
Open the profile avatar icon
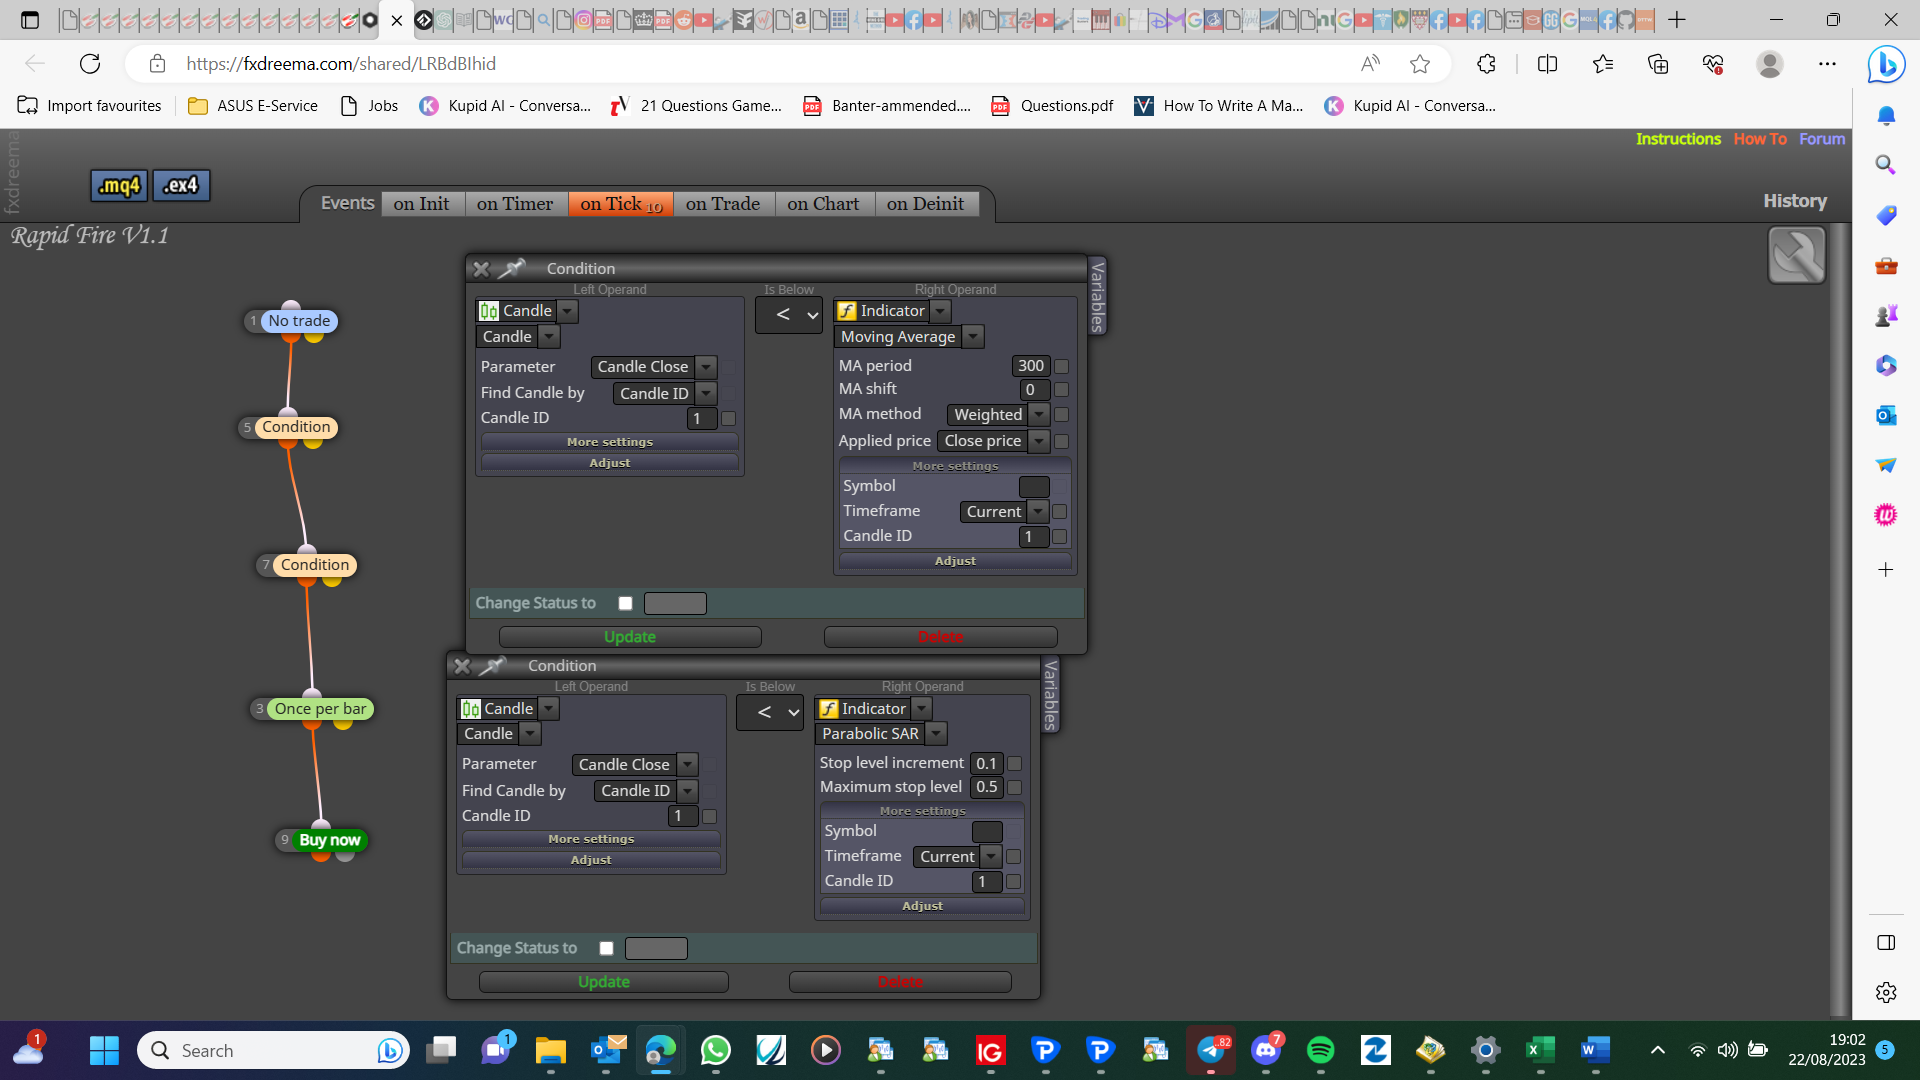tap(1770, 64)
